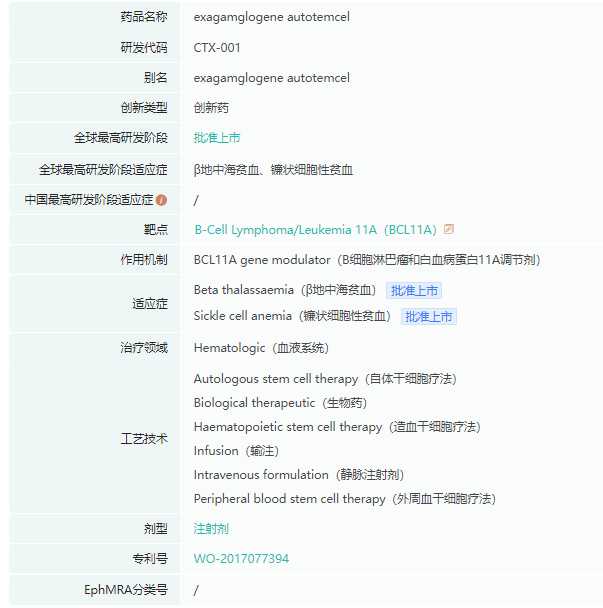Click Autologous stem cell therapy entry
This screenshot has height=608, width=603.
(x=325, y=379)
